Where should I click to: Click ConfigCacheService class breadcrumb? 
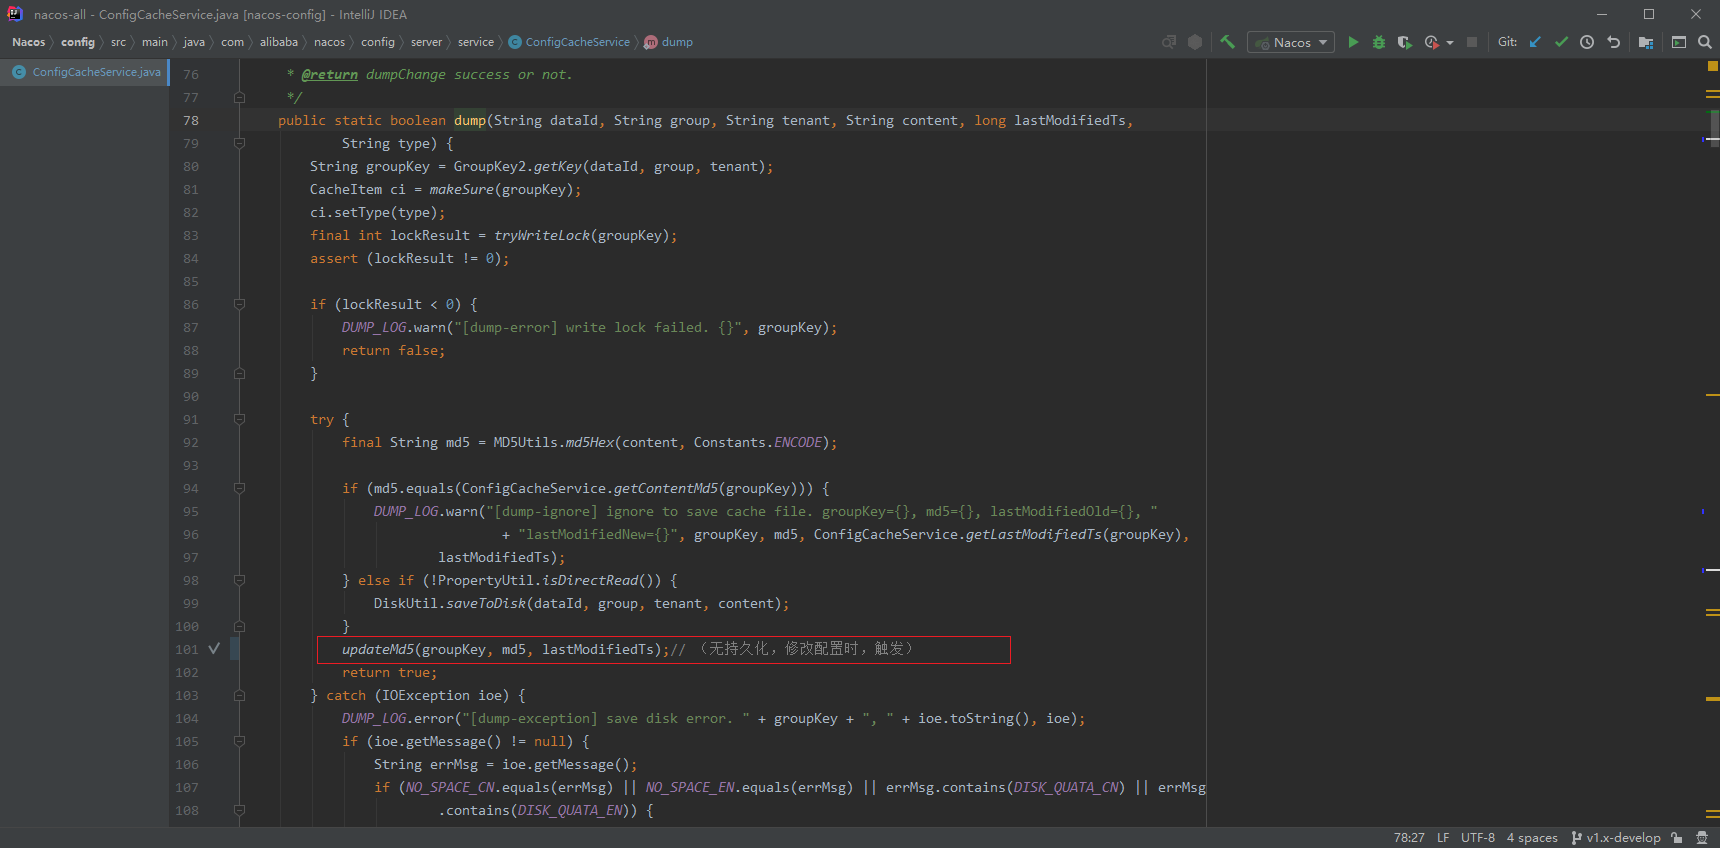click(x=569, y=42)
